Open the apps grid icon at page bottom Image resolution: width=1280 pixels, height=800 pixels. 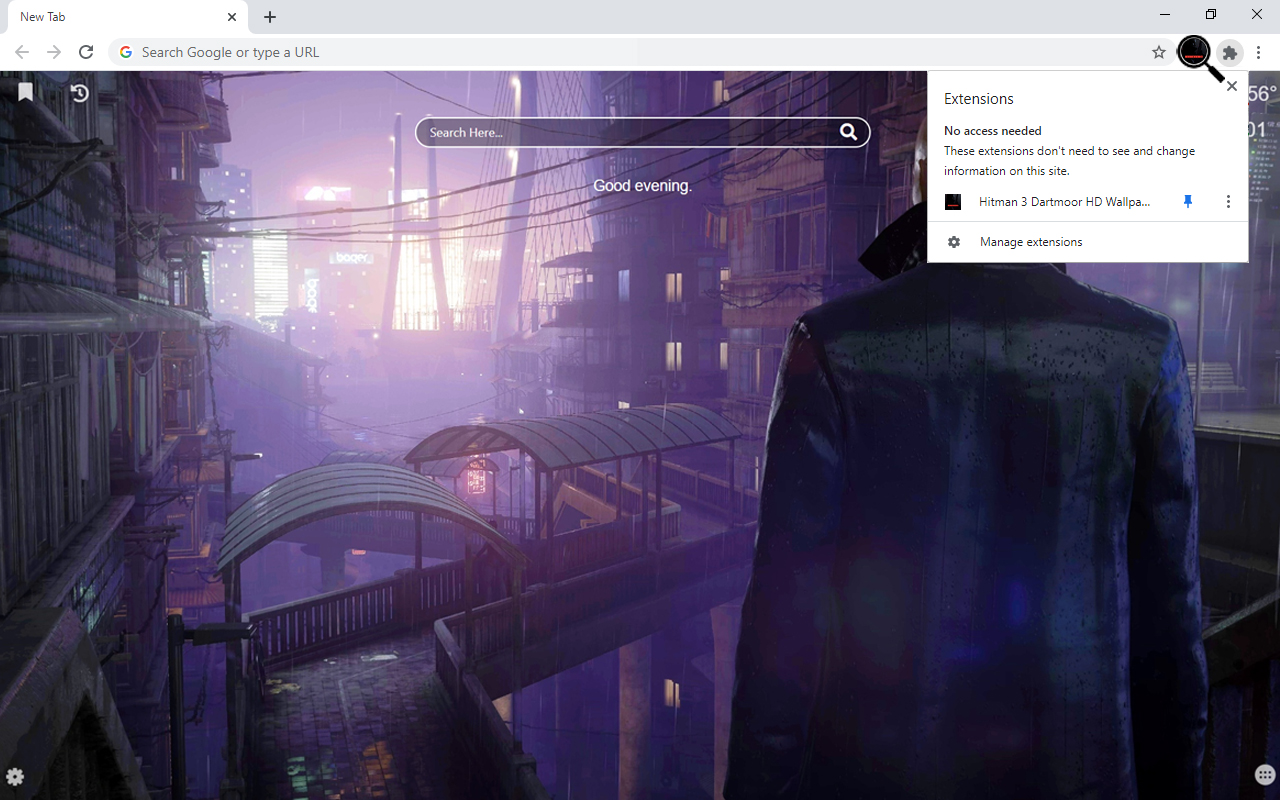point(1264,775)
